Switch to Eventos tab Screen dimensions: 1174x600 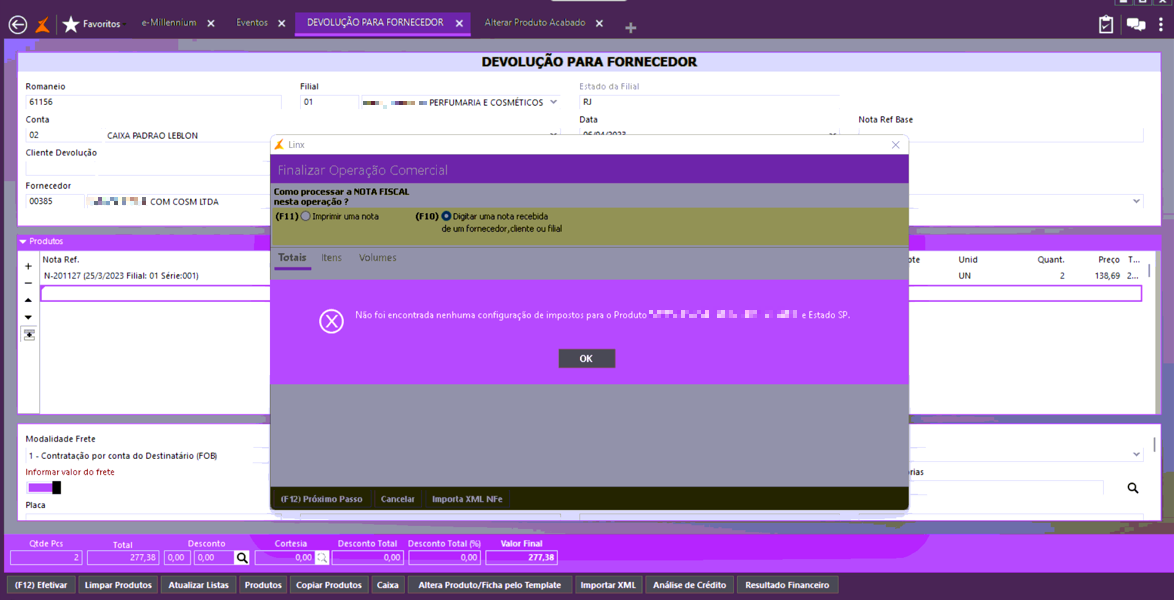pyautogui.click(x=252, y=23)
